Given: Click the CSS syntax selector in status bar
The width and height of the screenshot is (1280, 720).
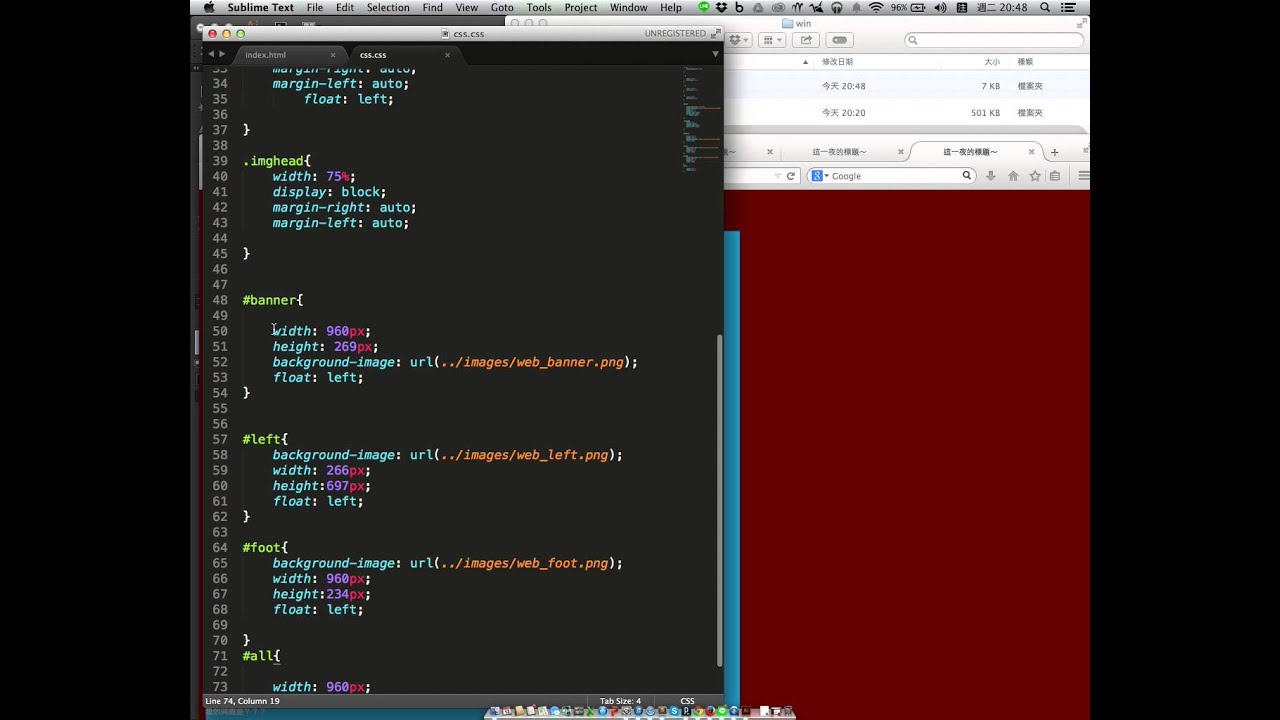Looking at the screenshot, I should pyautogui.click(x=687, y=701).
